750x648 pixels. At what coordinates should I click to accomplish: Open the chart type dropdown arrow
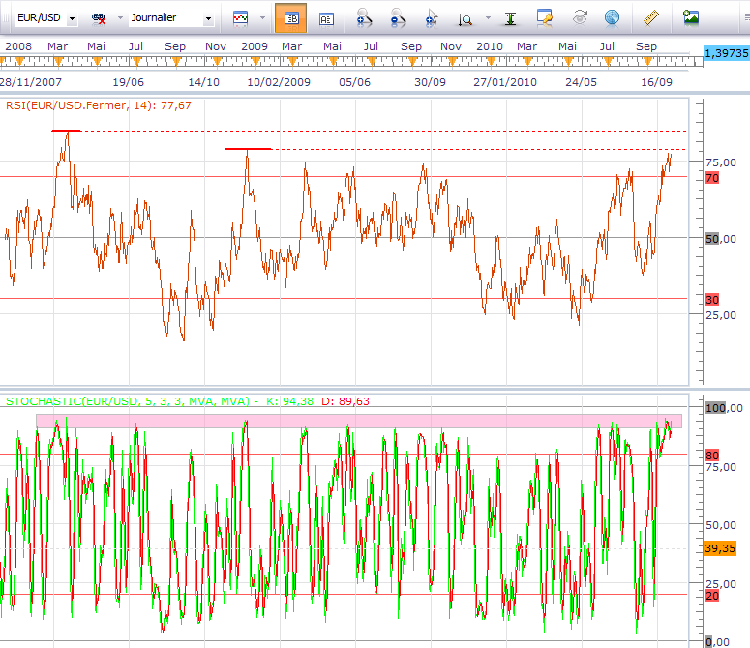[262, 18]
